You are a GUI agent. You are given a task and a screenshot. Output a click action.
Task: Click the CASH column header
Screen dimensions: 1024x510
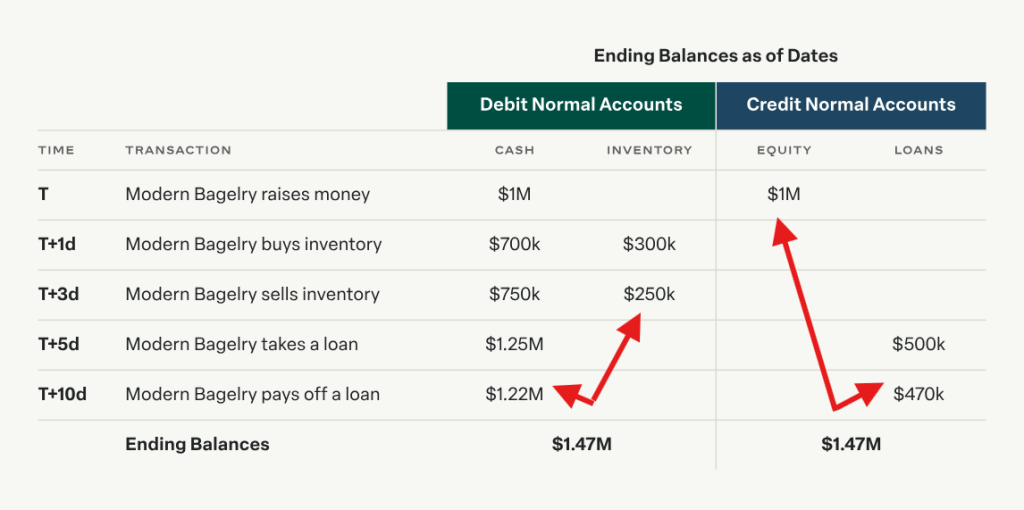click(515, 150)
